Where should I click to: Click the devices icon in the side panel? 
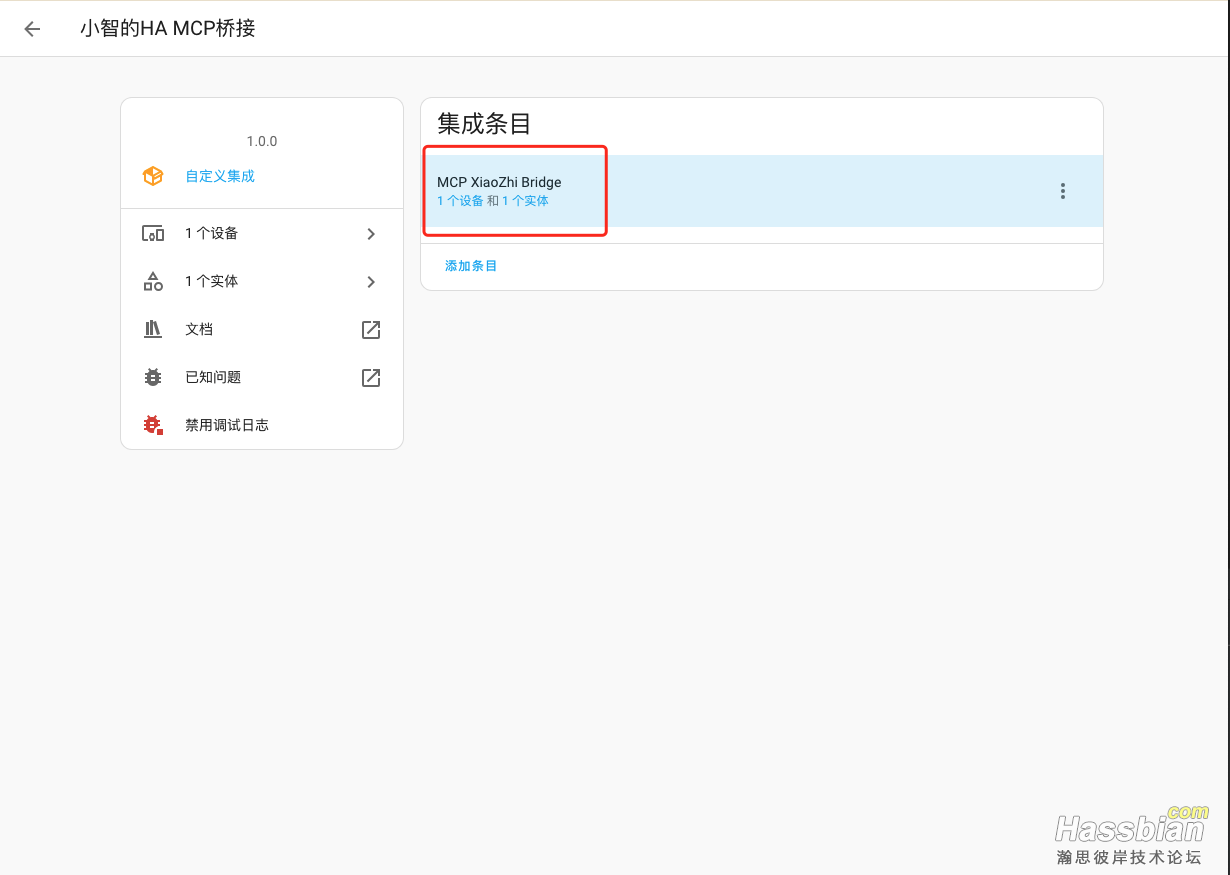point(153,234)
